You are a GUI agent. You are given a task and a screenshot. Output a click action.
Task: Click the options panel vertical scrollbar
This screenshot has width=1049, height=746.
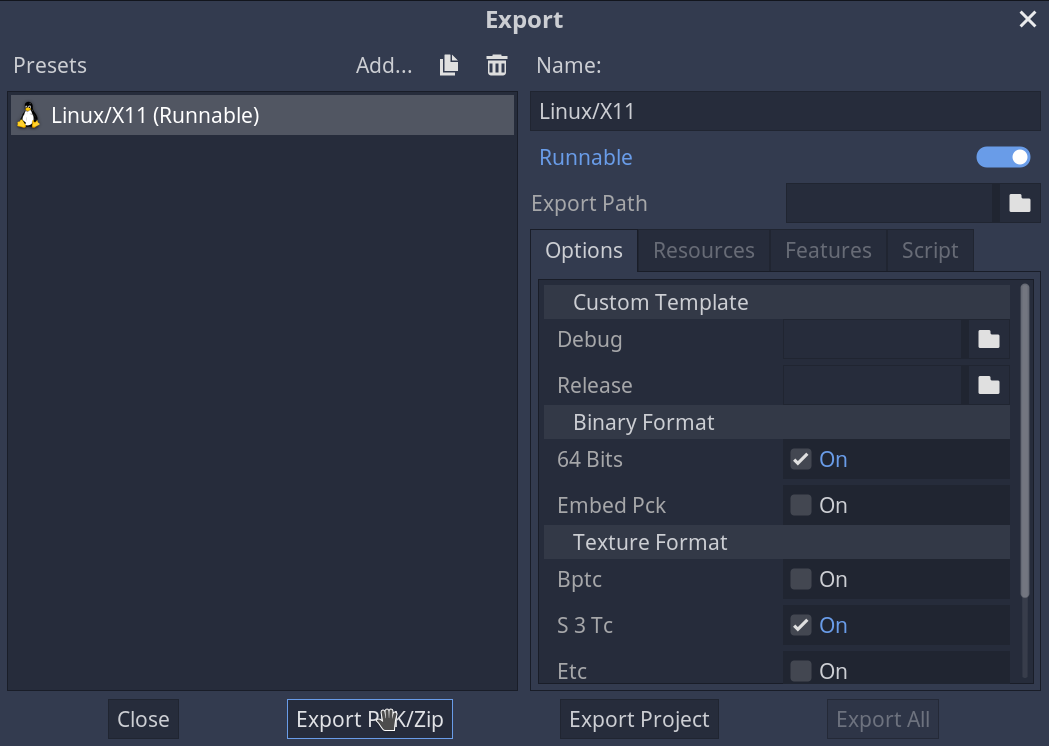[x=1024, y=442]
